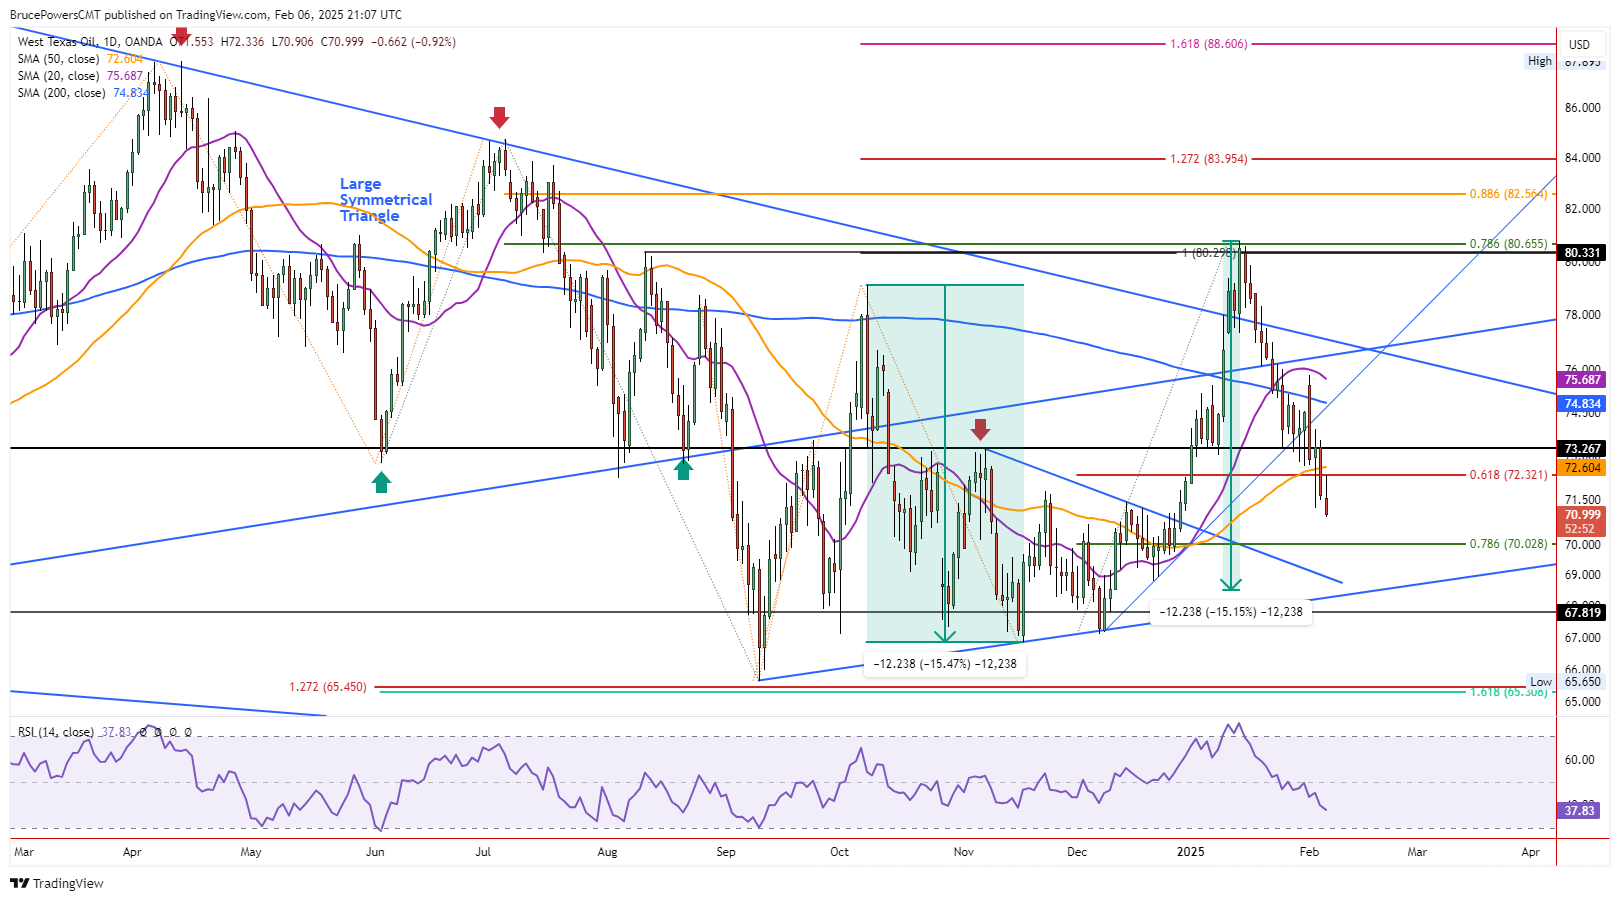
Task: Select the 1.272 (83.954) Fibonacci label
Action: click(x=1208, y=159)
